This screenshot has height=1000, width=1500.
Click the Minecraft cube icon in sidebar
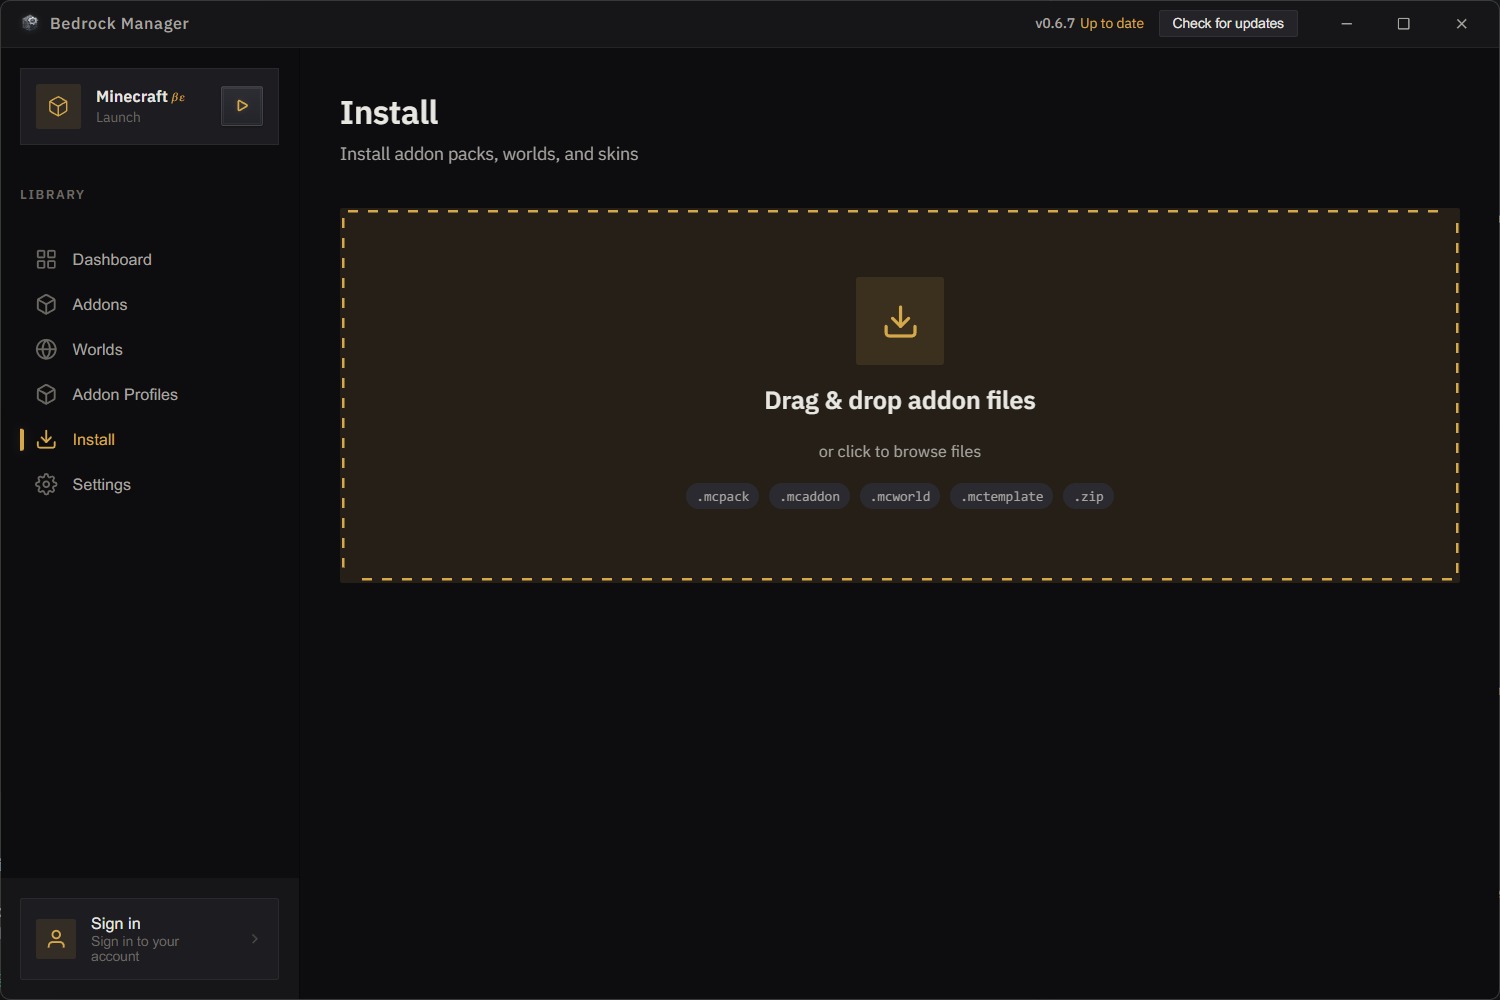(58, 106)
